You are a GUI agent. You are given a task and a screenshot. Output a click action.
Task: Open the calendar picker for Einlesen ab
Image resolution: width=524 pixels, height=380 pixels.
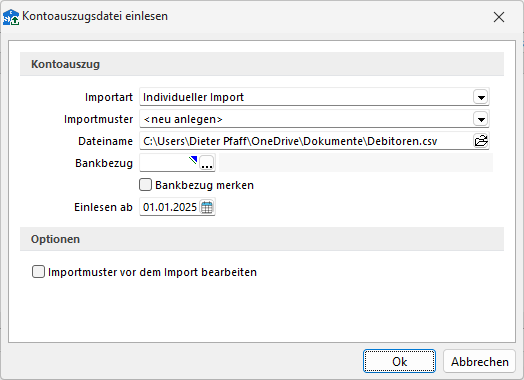click(207, 207)
